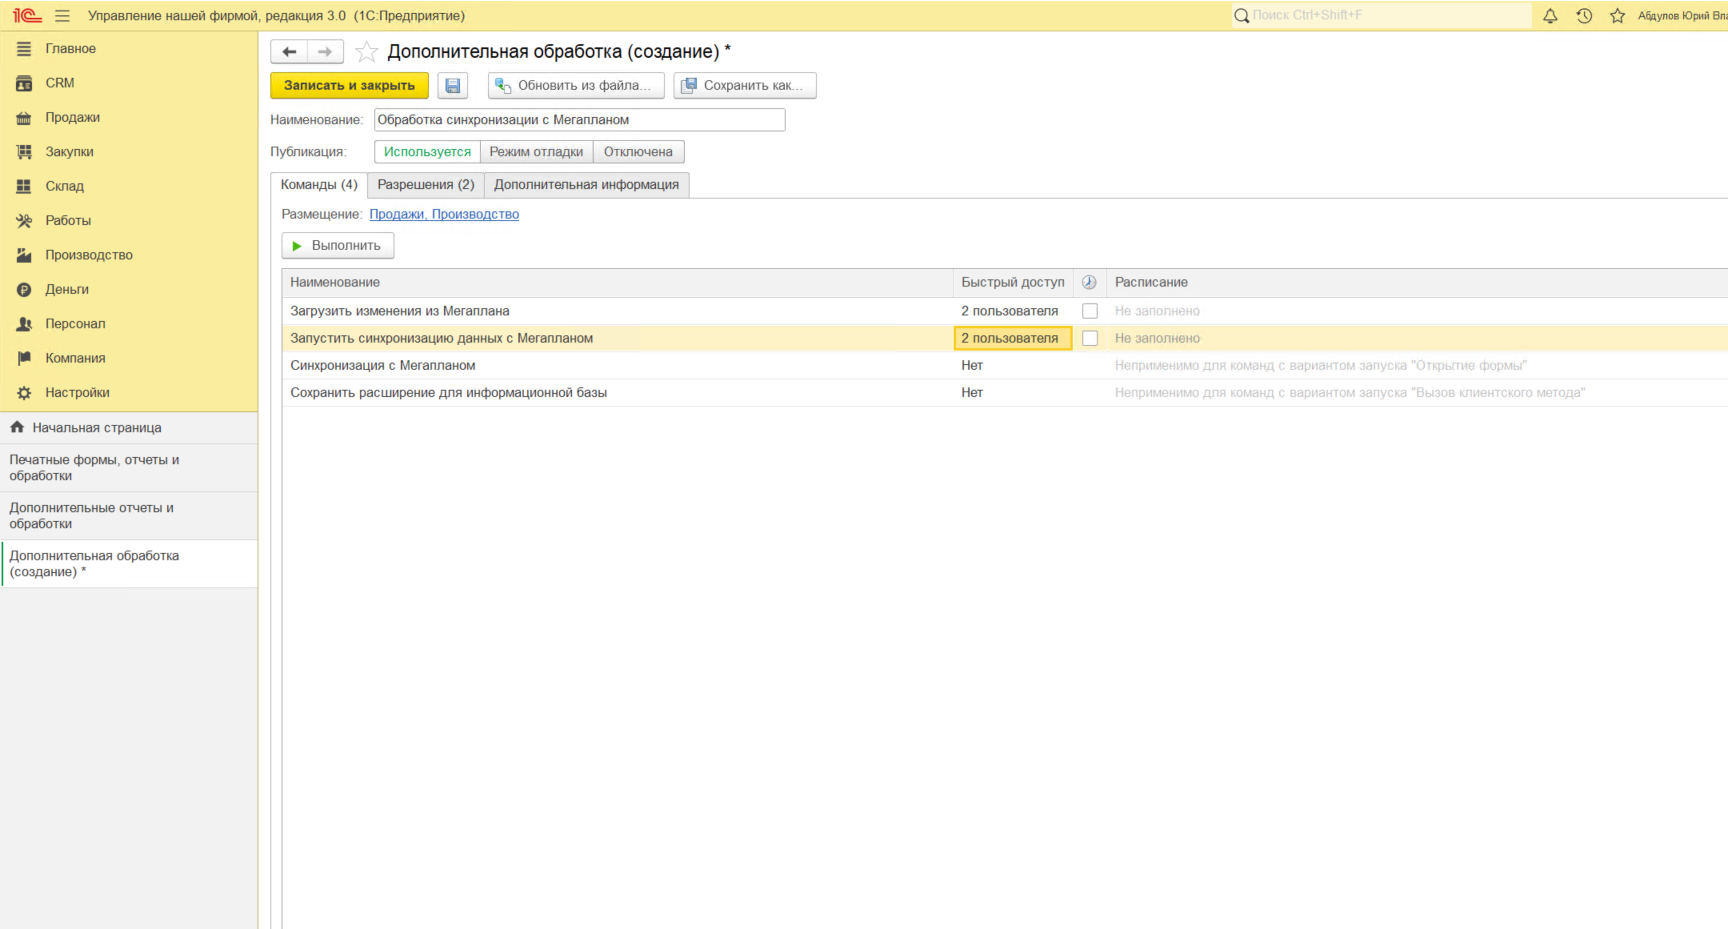Click the current user name Абдулов Юрий
Viewport: 1728px width, 929px height.
(1682, 16)
